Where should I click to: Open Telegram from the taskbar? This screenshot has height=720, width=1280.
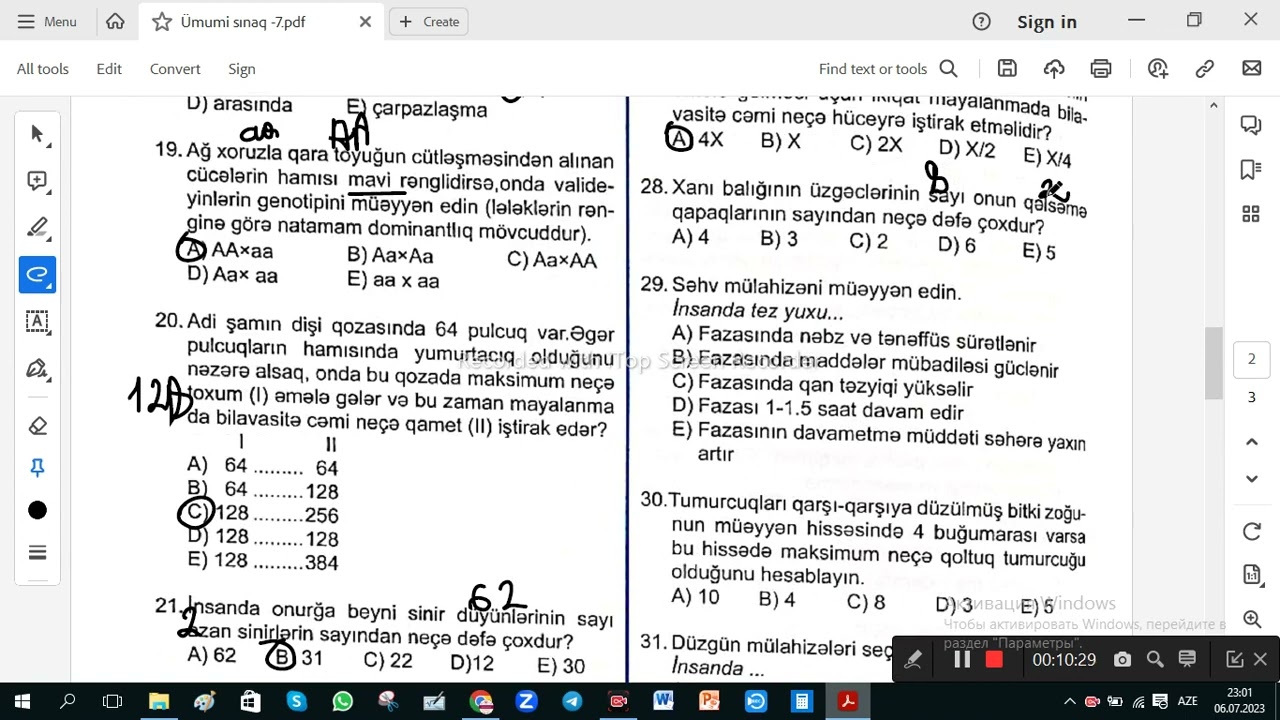(x=572, y=701)
